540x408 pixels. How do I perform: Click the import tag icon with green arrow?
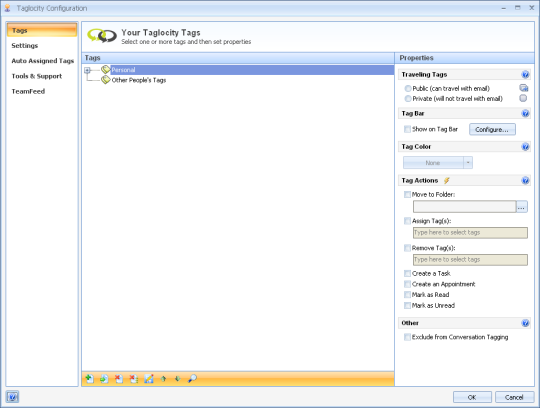click(x=104, y=379)
